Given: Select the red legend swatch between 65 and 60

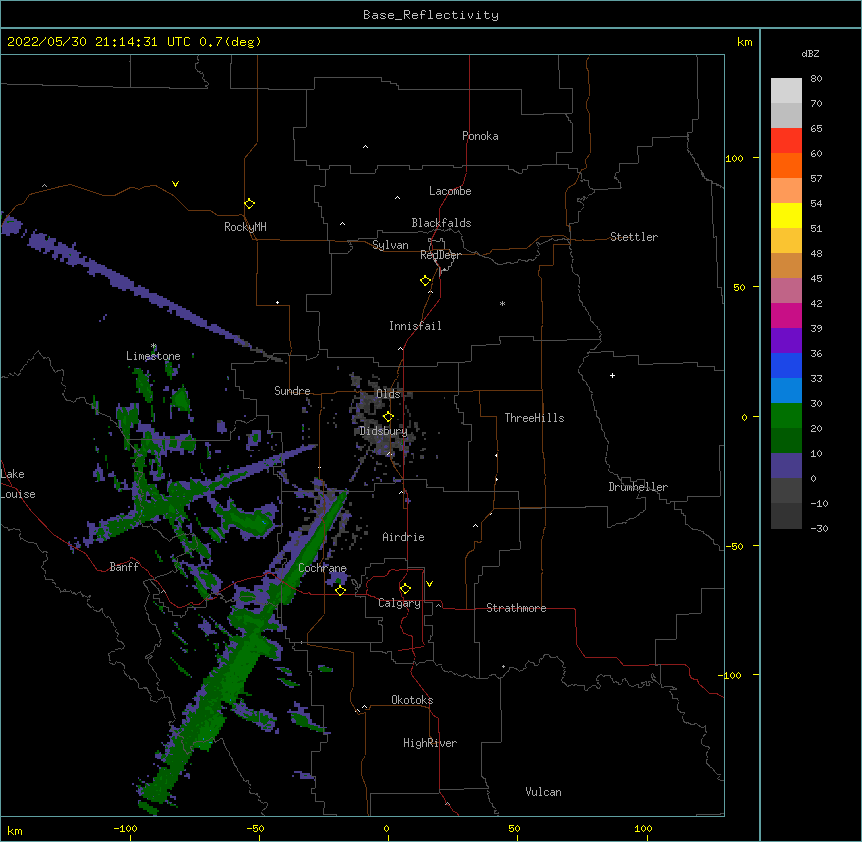Looking at the screenshot, I should pos(786,141).
